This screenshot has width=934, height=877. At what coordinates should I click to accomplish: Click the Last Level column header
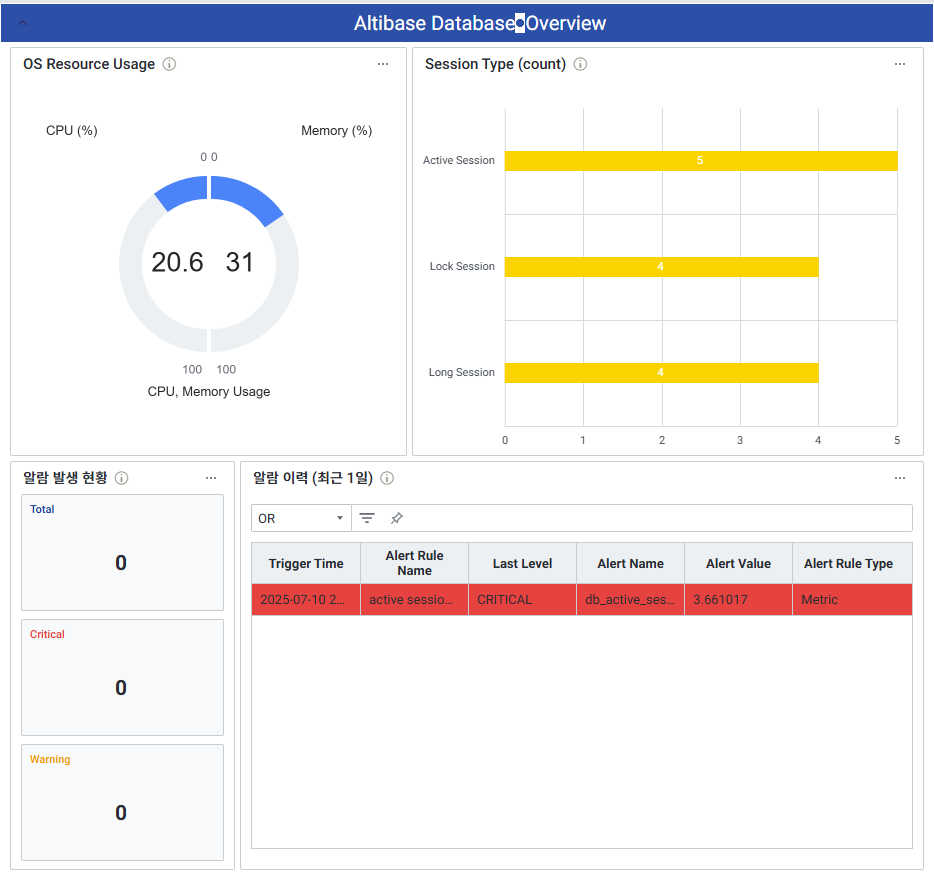pyautogui.click(x=522, y=563)
